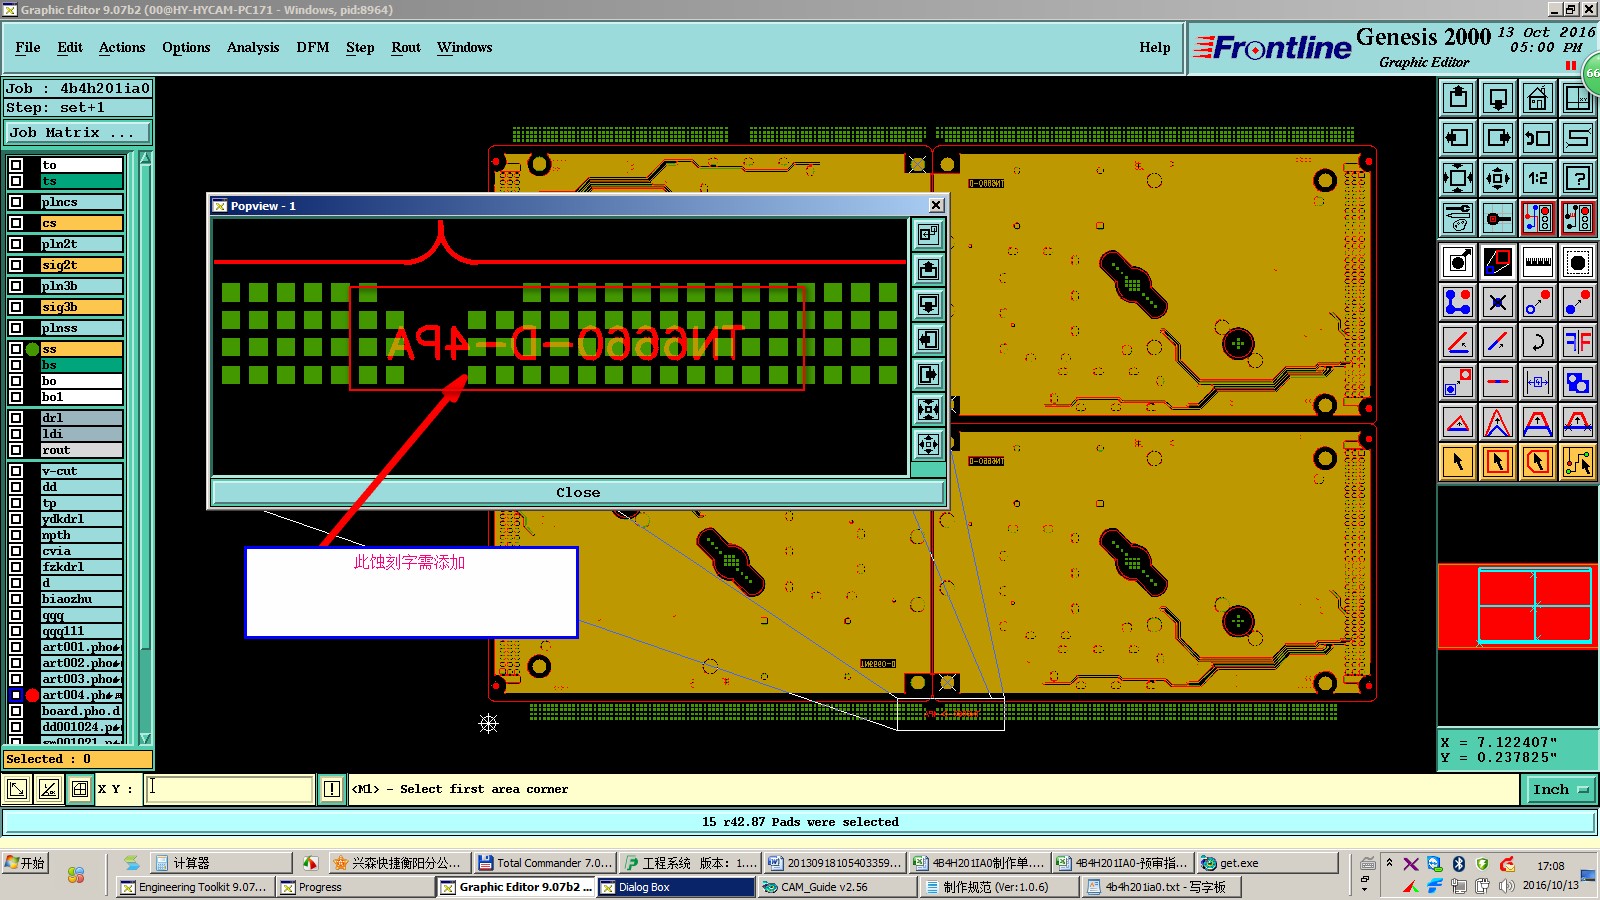Toggle the checkbox for layer to
The height and width of the screenshot is (900, 1600).
tap(16, 165)
